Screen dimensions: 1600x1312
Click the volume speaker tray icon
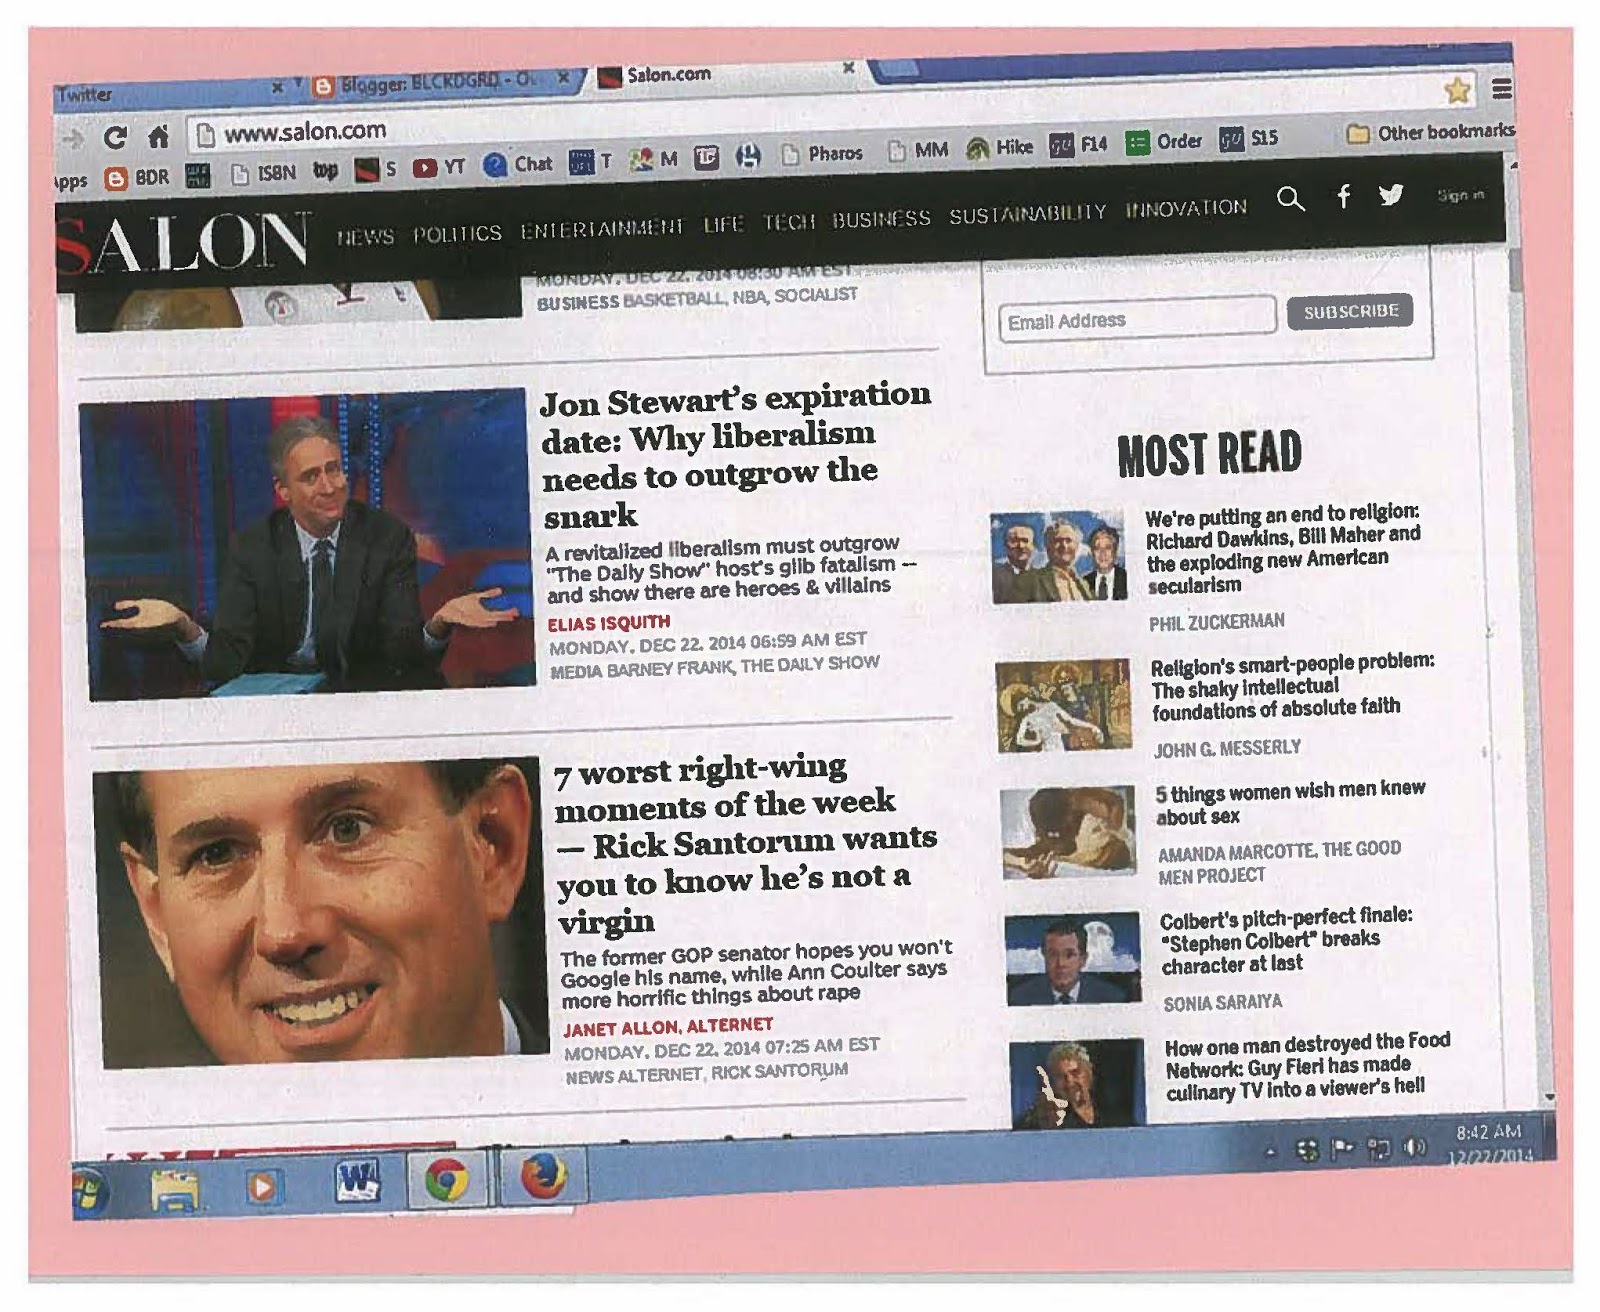point(1415,1147)
